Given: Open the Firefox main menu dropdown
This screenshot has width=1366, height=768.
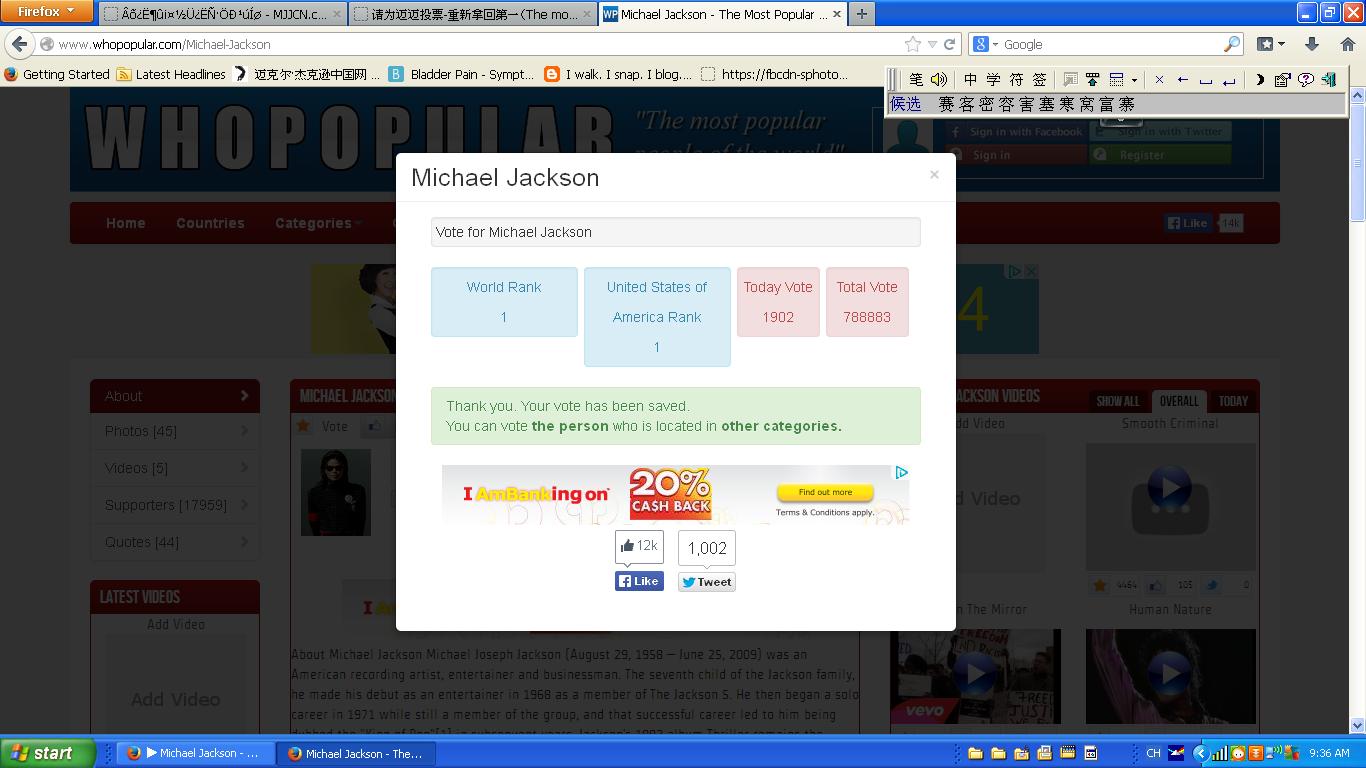Looking at the screenshot, I should [x=46, y=12].
